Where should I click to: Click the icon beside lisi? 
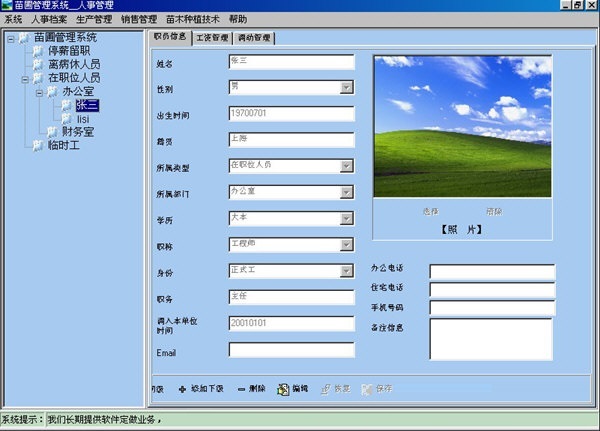(66, 119)
